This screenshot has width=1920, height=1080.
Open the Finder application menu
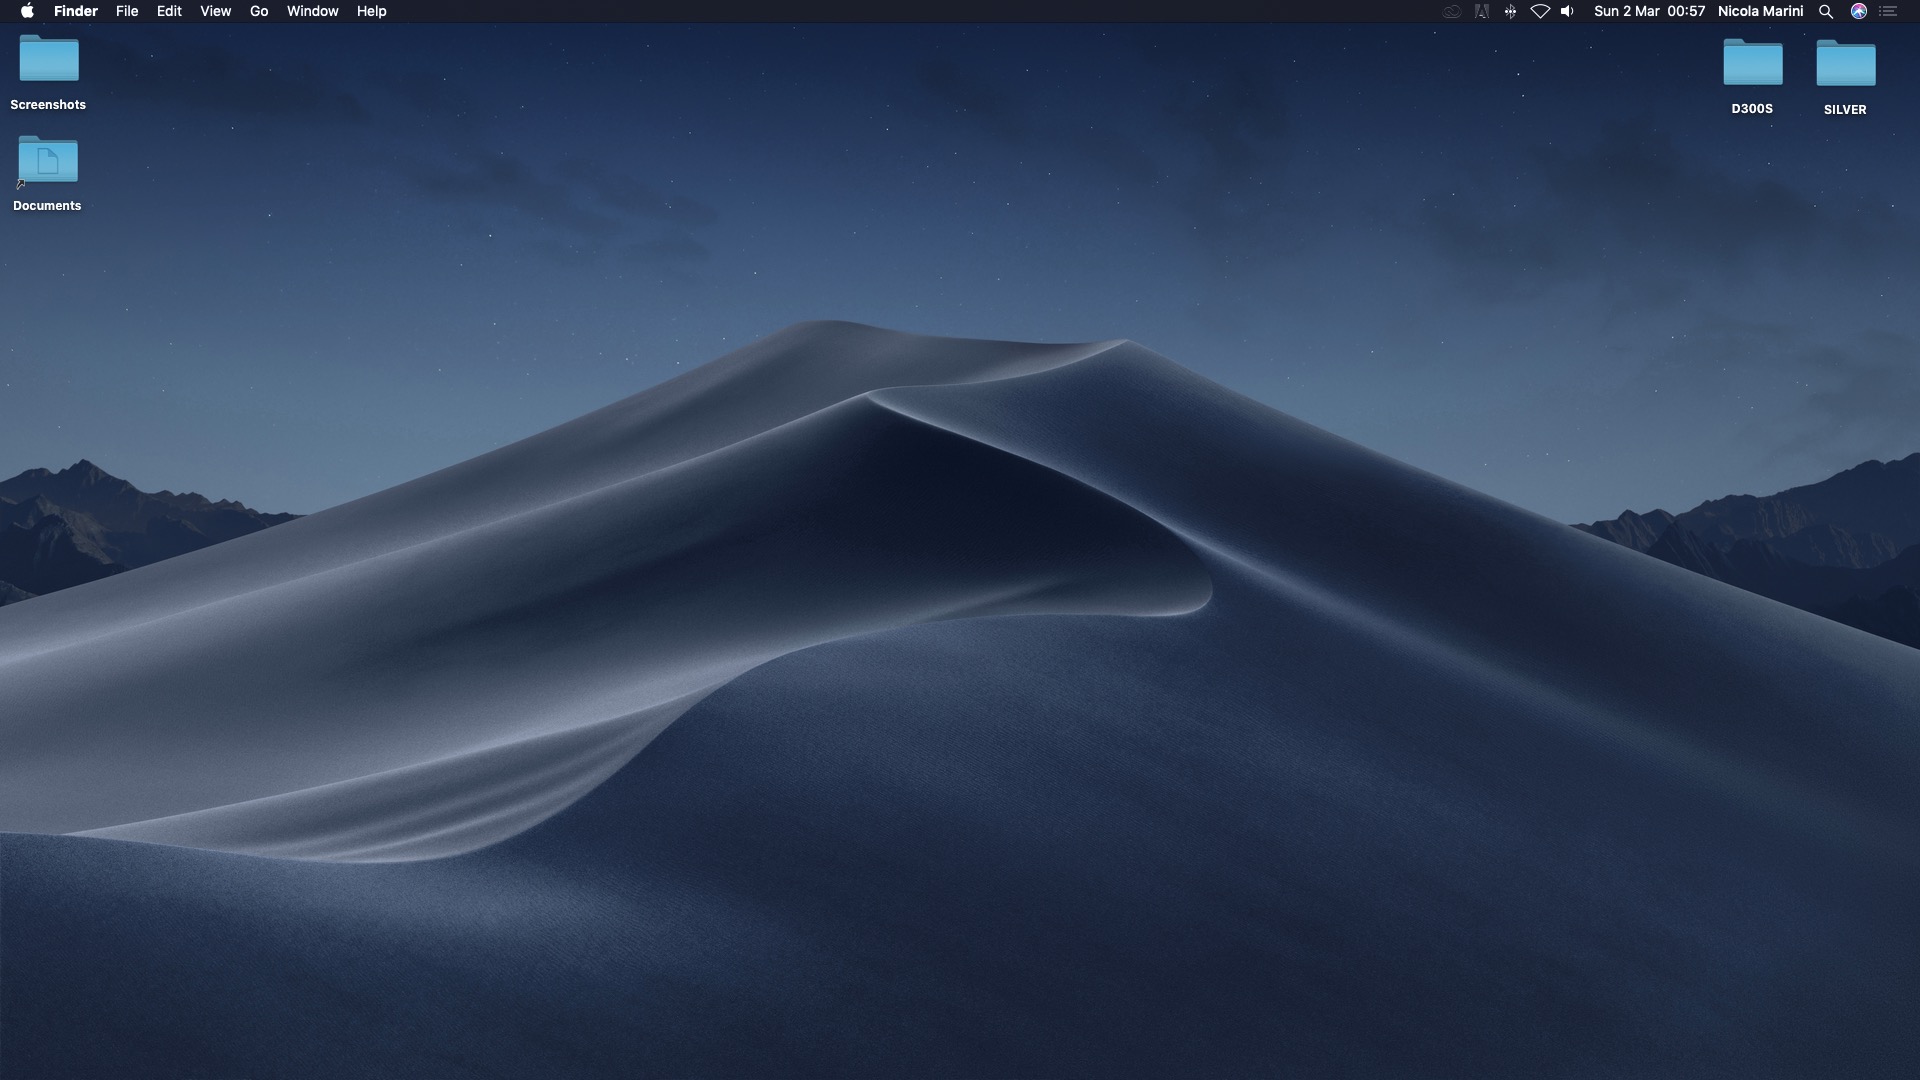[76, 11]
